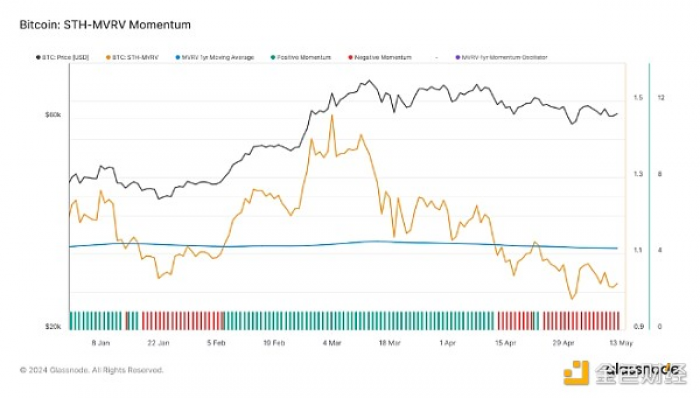Click the blue dot beside Moving Average

pyautogui.click(x=178, y=58)
